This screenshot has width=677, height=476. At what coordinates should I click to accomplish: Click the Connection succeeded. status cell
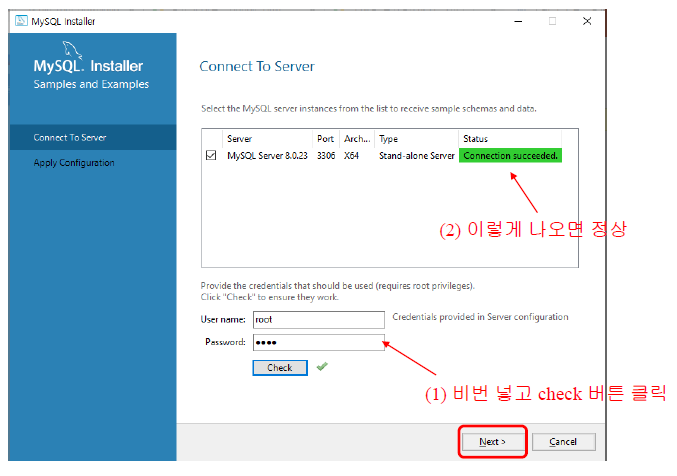(x=510, y=155)
